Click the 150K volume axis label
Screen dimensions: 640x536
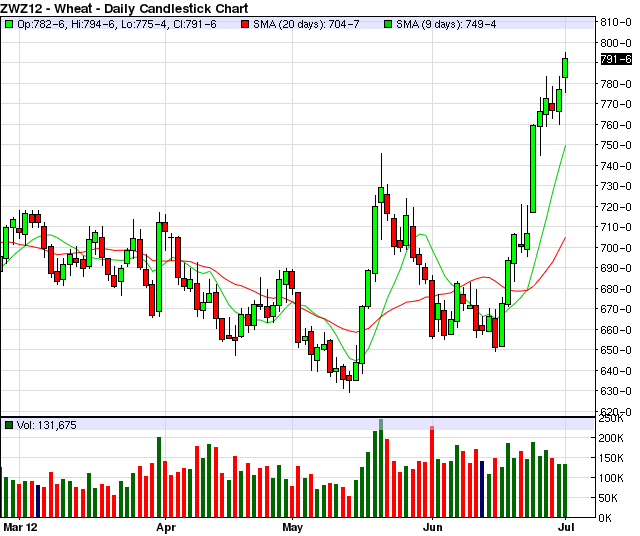click(611, 458)
